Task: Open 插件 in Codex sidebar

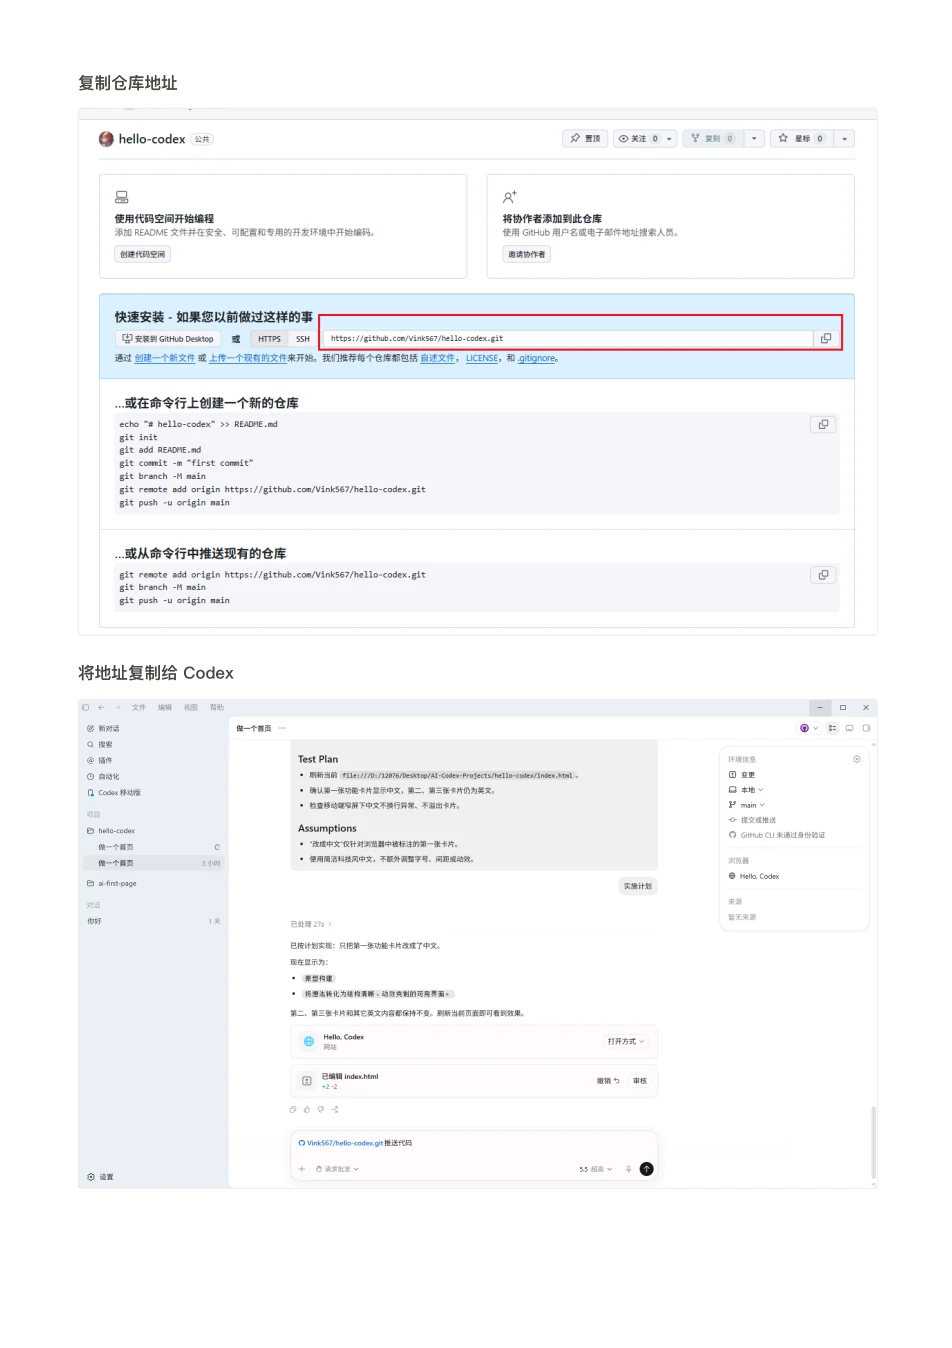Action: click(x=100, y=760)
